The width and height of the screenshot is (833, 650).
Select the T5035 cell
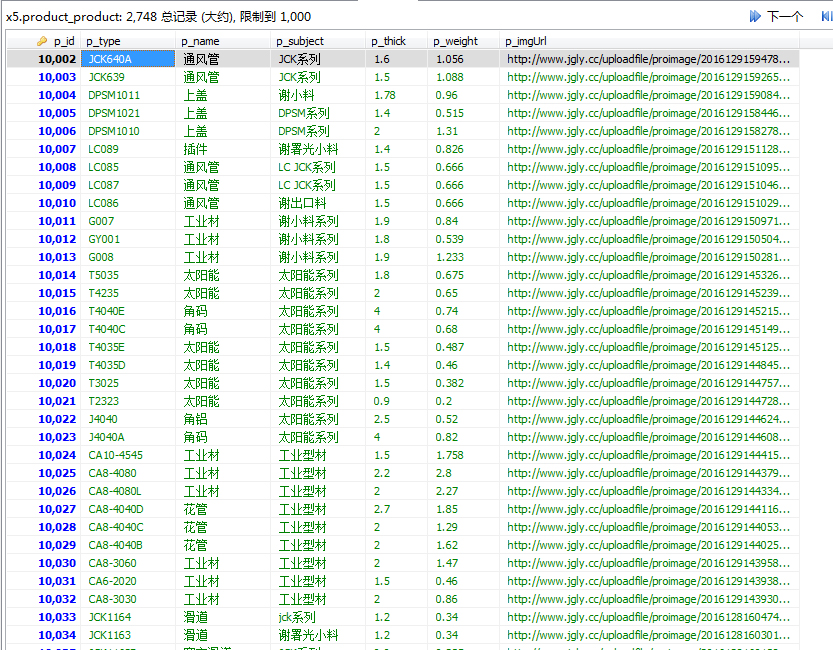point(128,275)
